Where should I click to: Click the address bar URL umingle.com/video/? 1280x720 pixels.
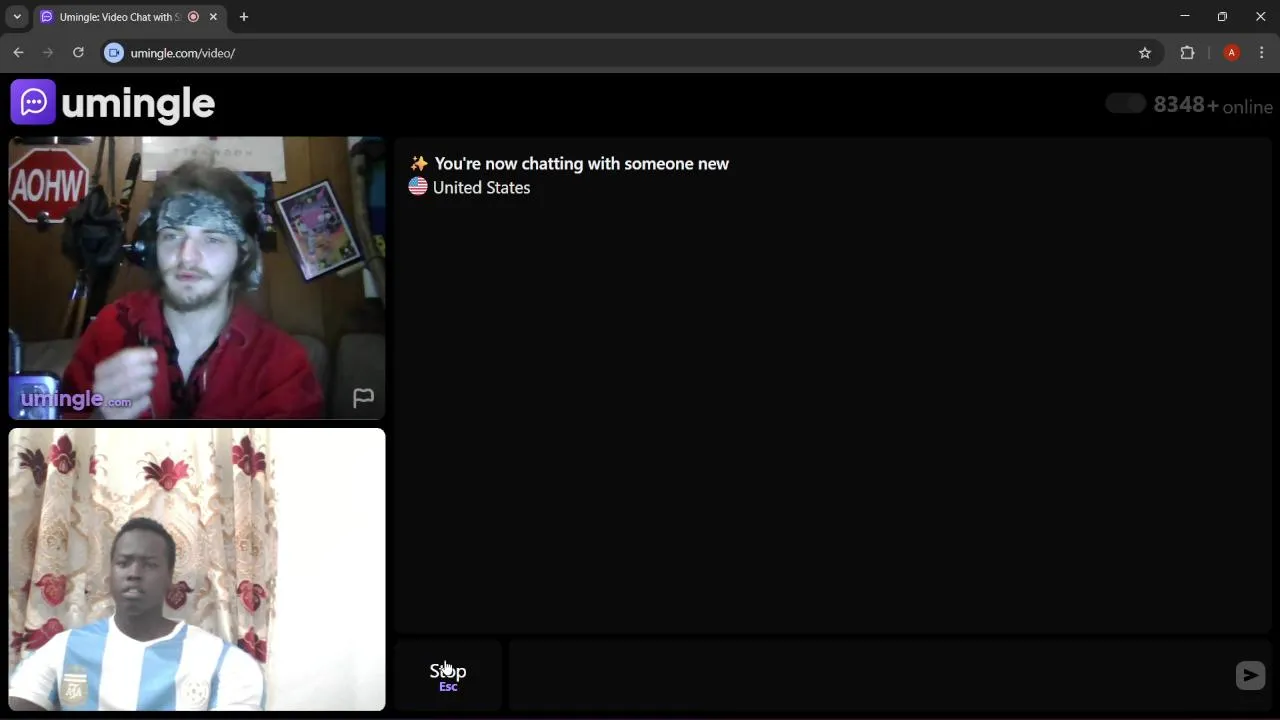click(x=182, y=53)
